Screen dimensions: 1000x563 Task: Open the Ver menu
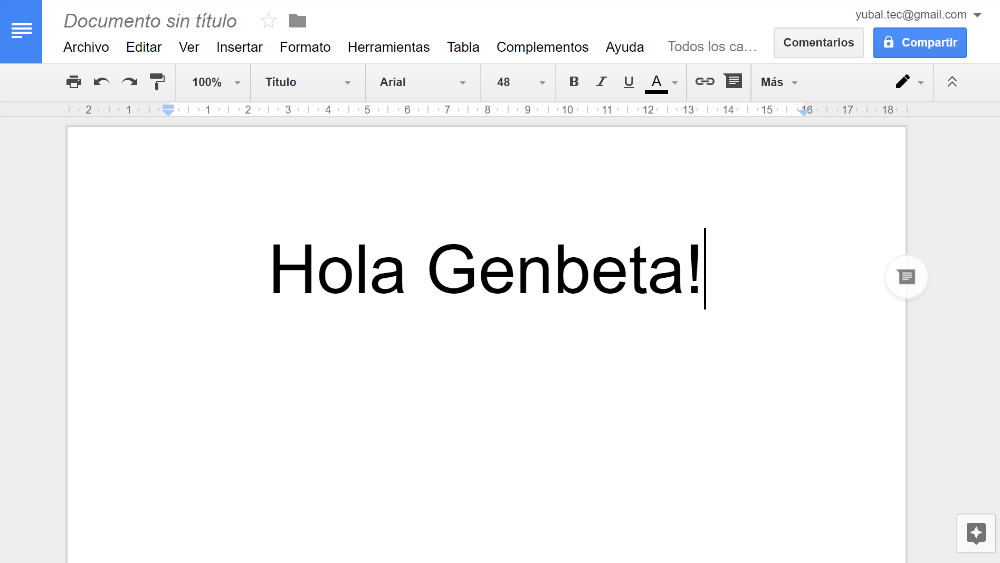[189, 47]
